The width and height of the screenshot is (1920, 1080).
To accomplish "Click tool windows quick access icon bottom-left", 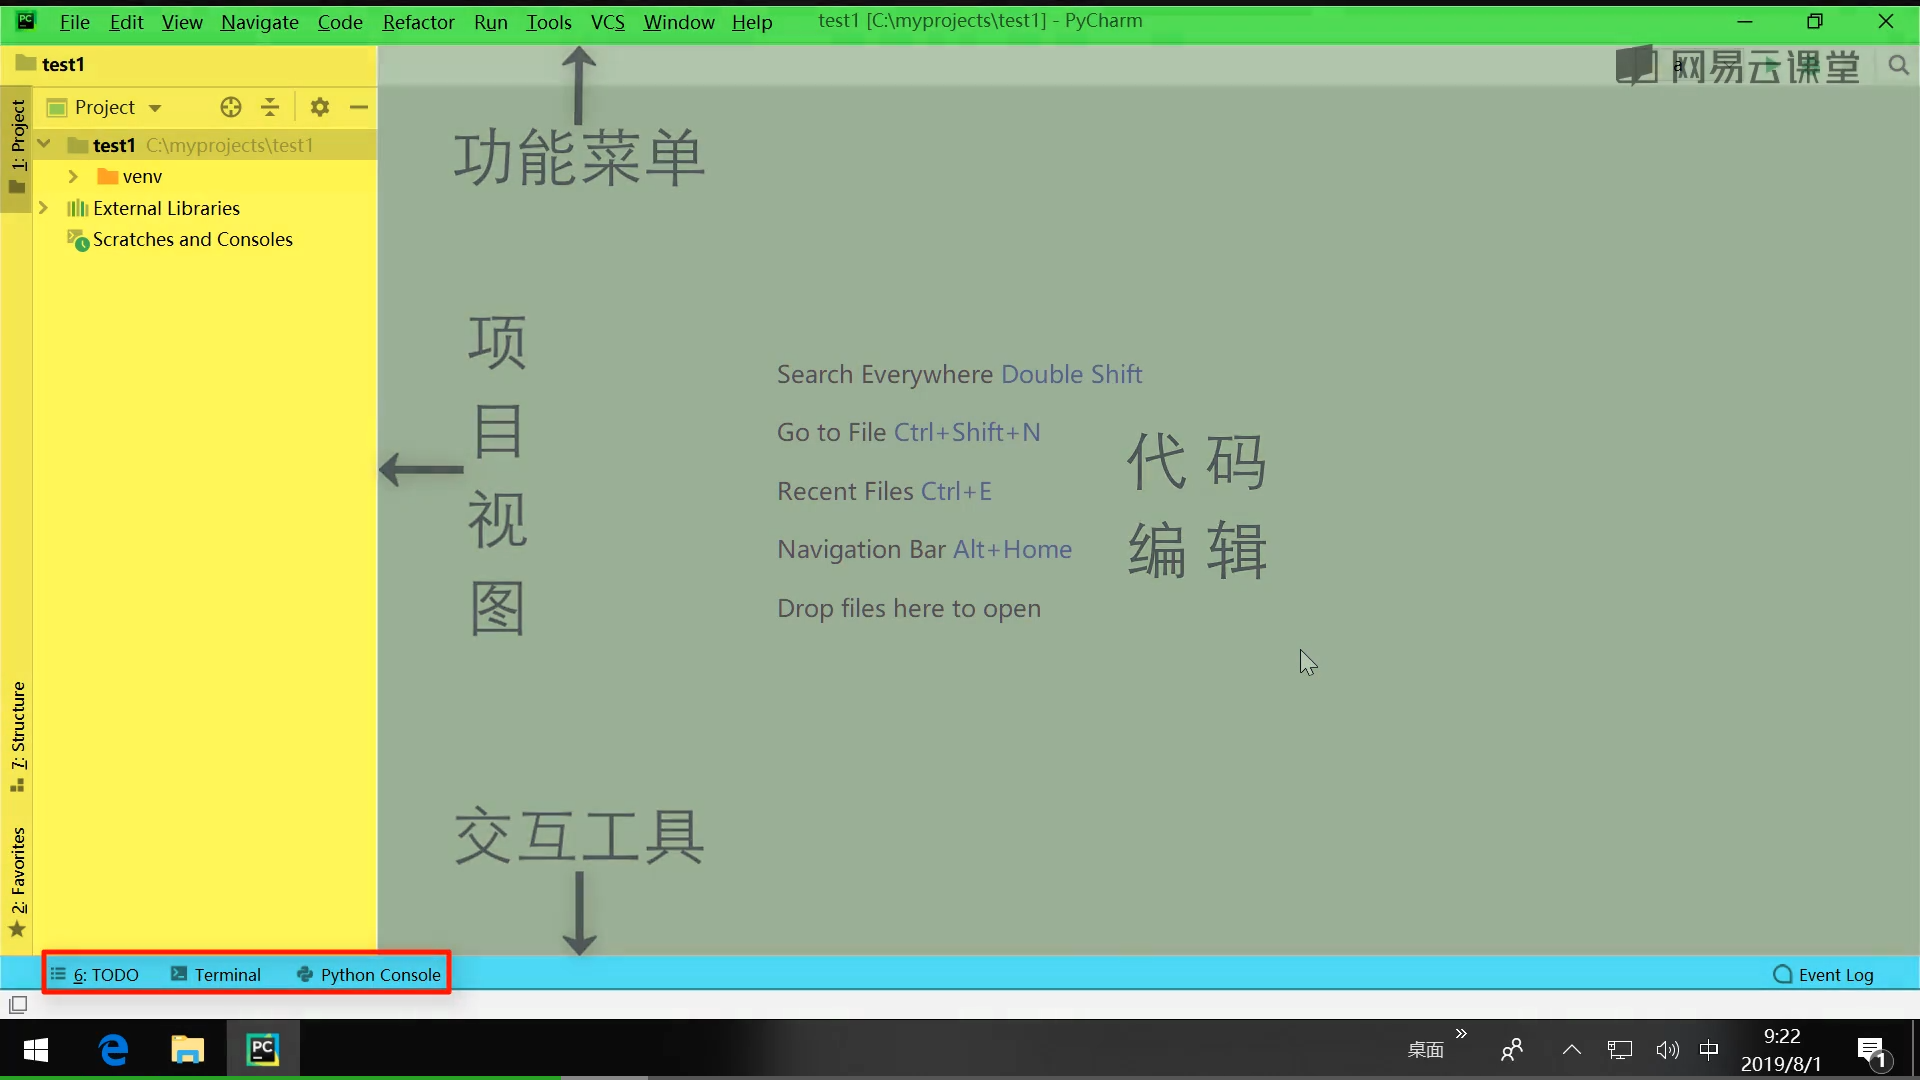I will pyautogui.click(x=18, y=1005).
